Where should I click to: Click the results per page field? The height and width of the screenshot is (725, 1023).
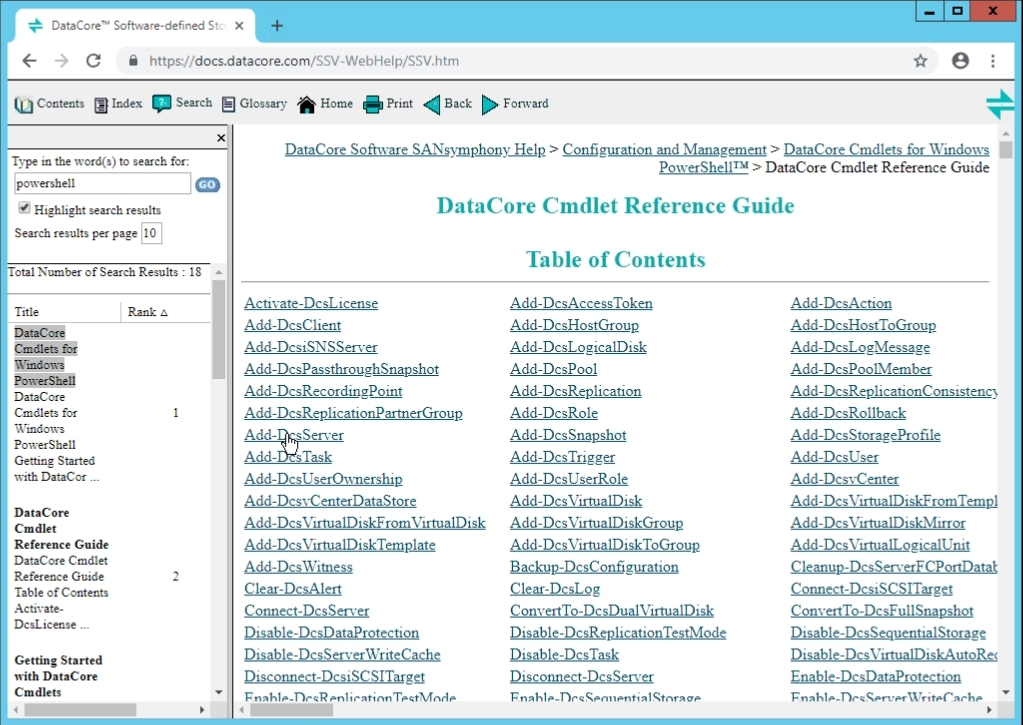[x=151, y=233]
